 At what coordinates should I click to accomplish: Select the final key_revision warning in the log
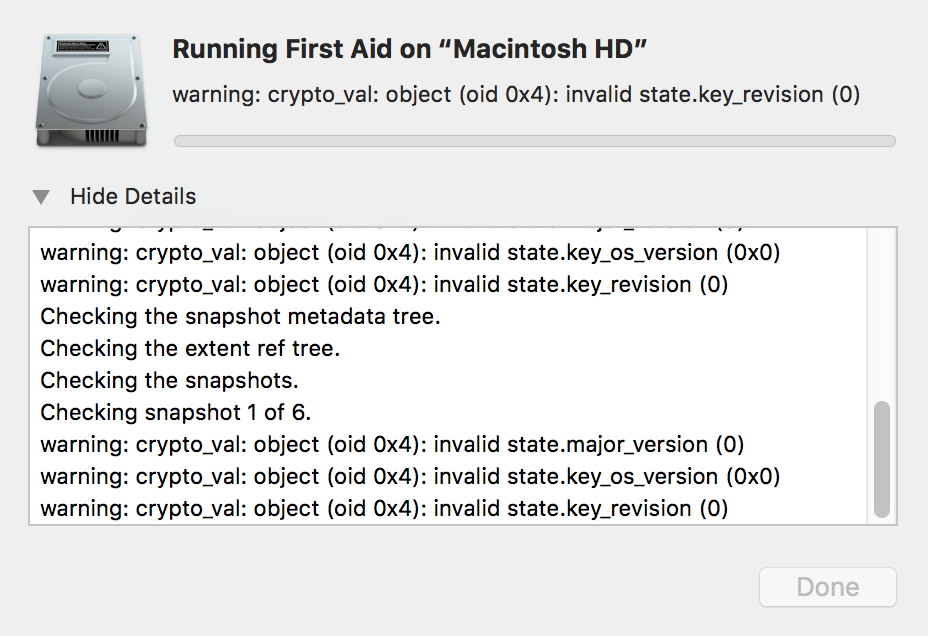[x=384, y=509]
